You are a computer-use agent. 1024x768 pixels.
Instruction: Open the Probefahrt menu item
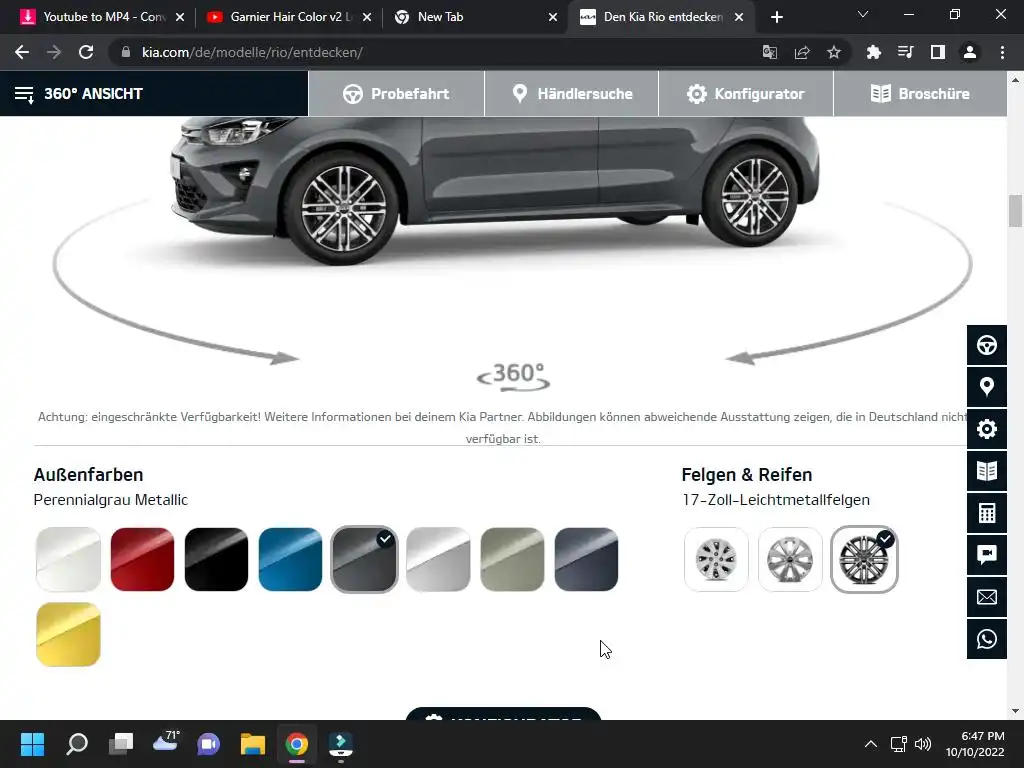tap(396, 94)
